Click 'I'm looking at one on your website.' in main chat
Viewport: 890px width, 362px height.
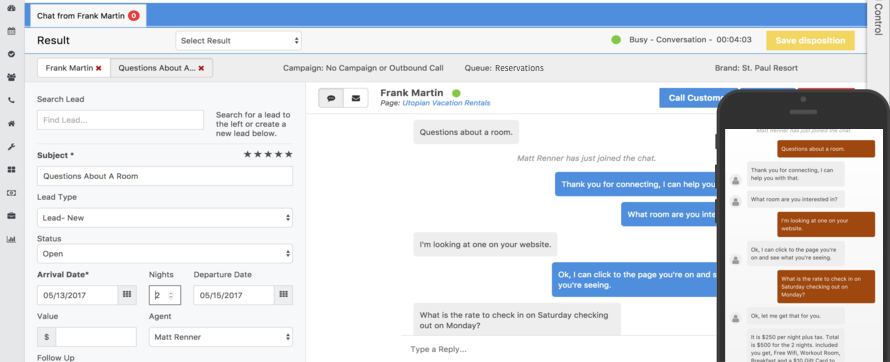(485, 245)
